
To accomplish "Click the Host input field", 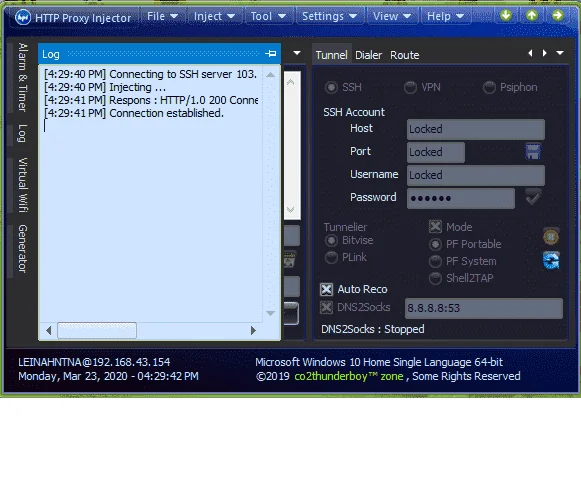I will coord(476,129).
